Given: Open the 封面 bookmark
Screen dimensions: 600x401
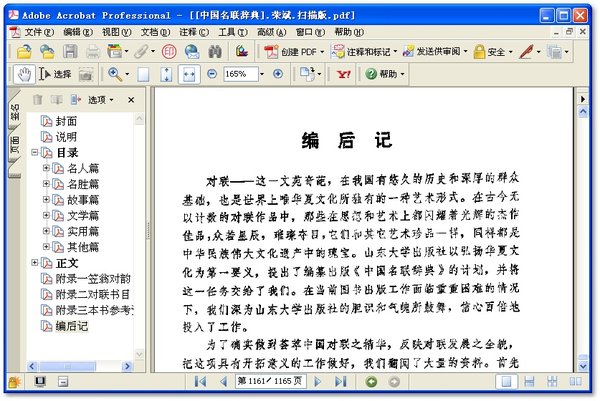Looking at the screenshot, I should pyautogui.click(x=66, y=121).
